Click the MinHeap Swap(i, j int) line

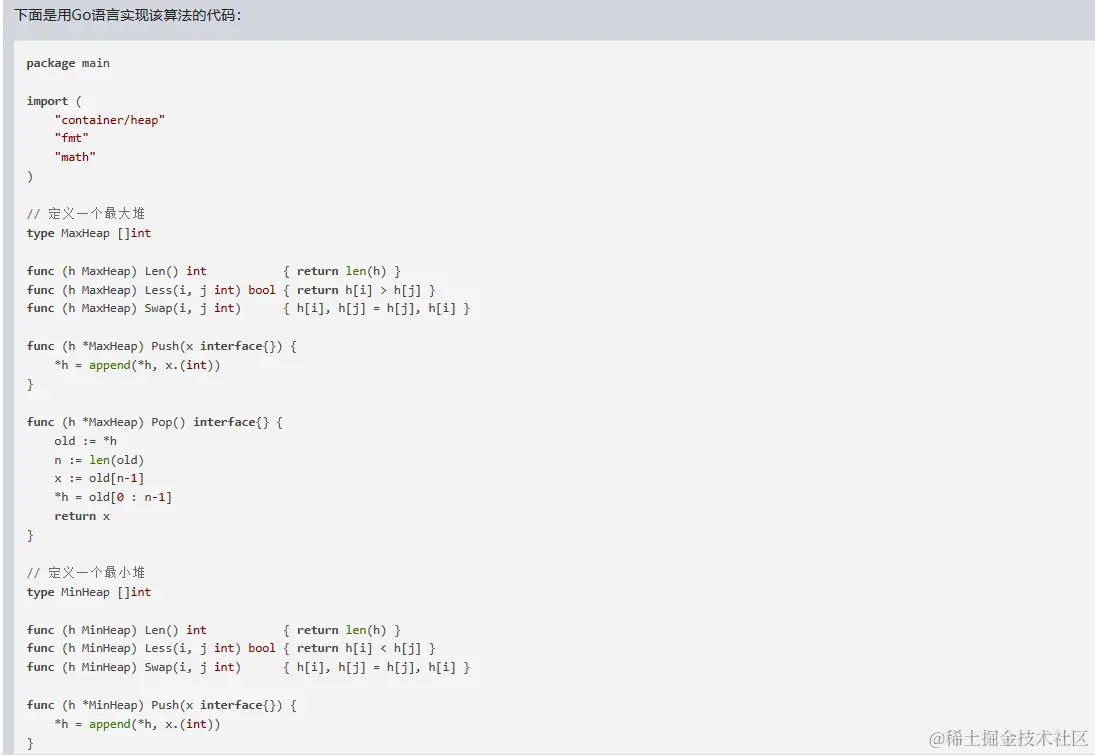coord(249,667)
